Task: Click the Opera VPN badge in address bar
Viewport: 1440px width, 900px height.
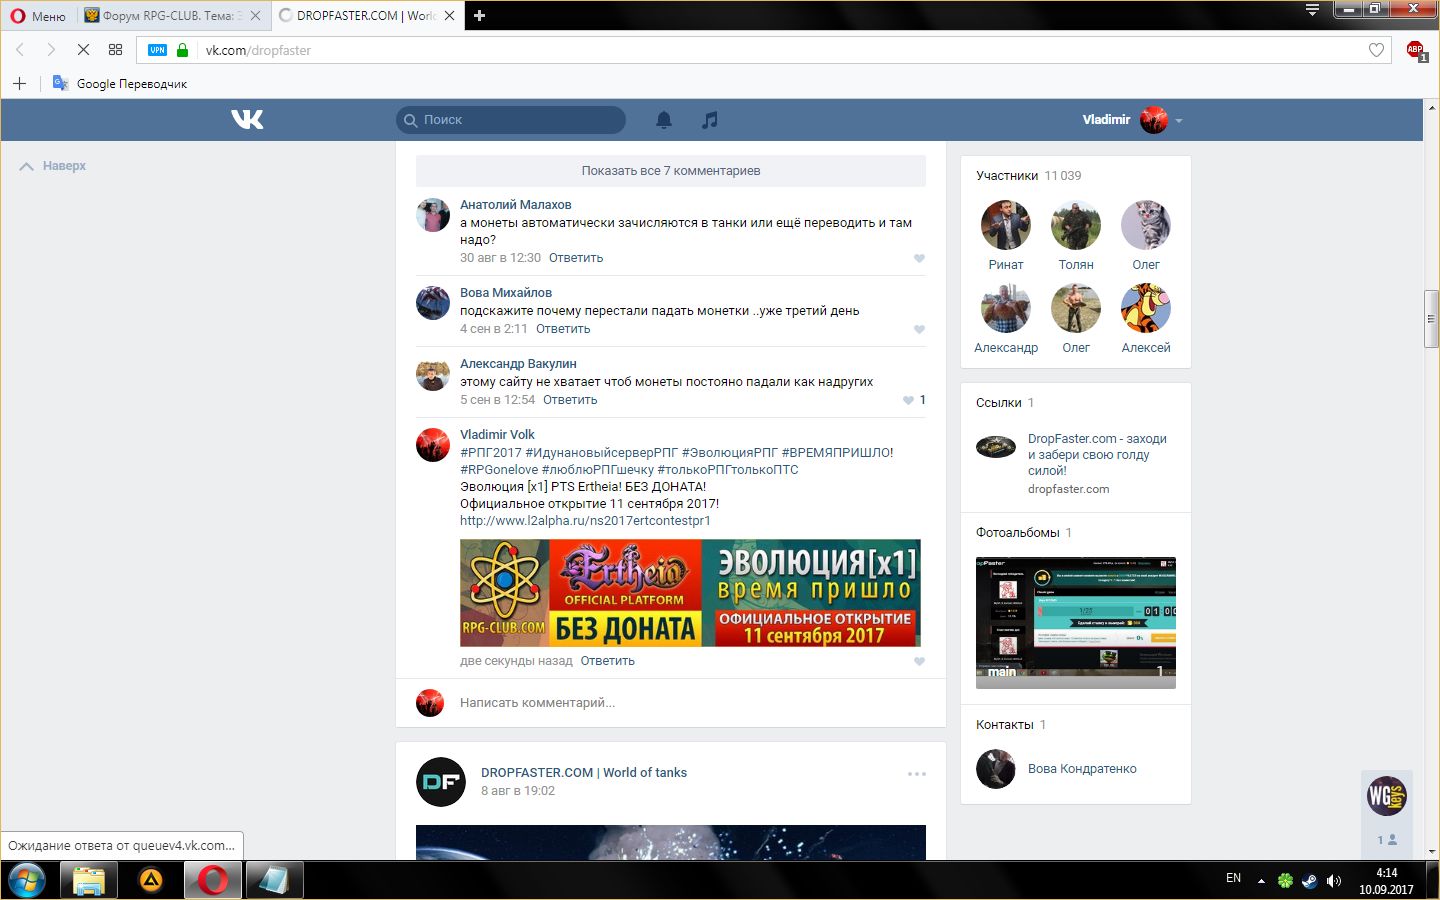Action: click(157, 50)
